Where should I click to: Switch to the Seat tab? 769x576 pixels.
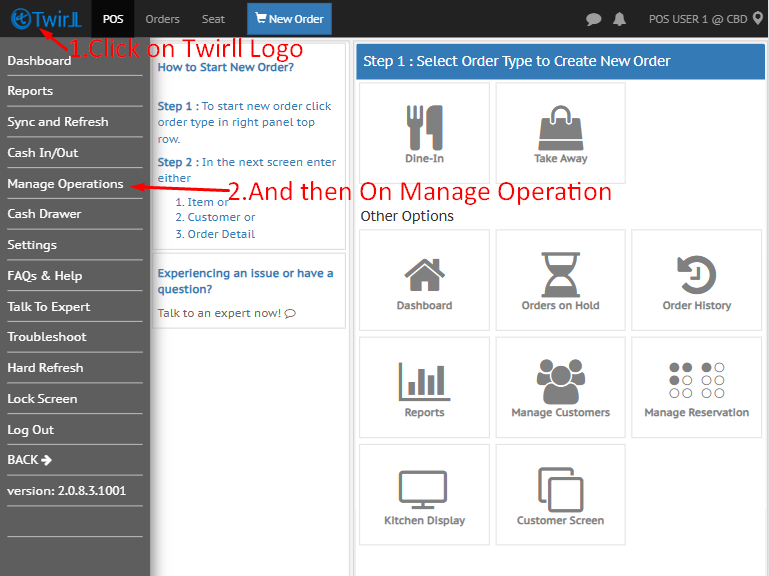pos(213,19)
